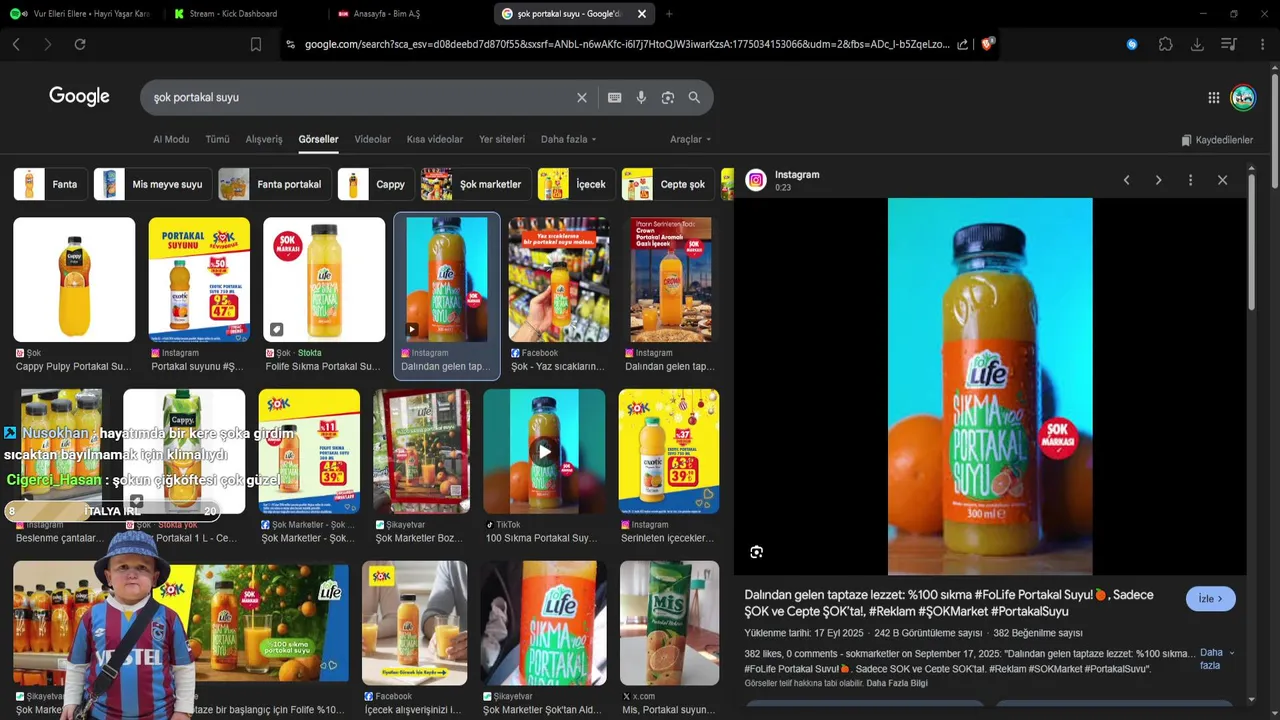Open browser extensions puzzle icon
This screenshot has width=1280, height=720.
pos(1166,44)
